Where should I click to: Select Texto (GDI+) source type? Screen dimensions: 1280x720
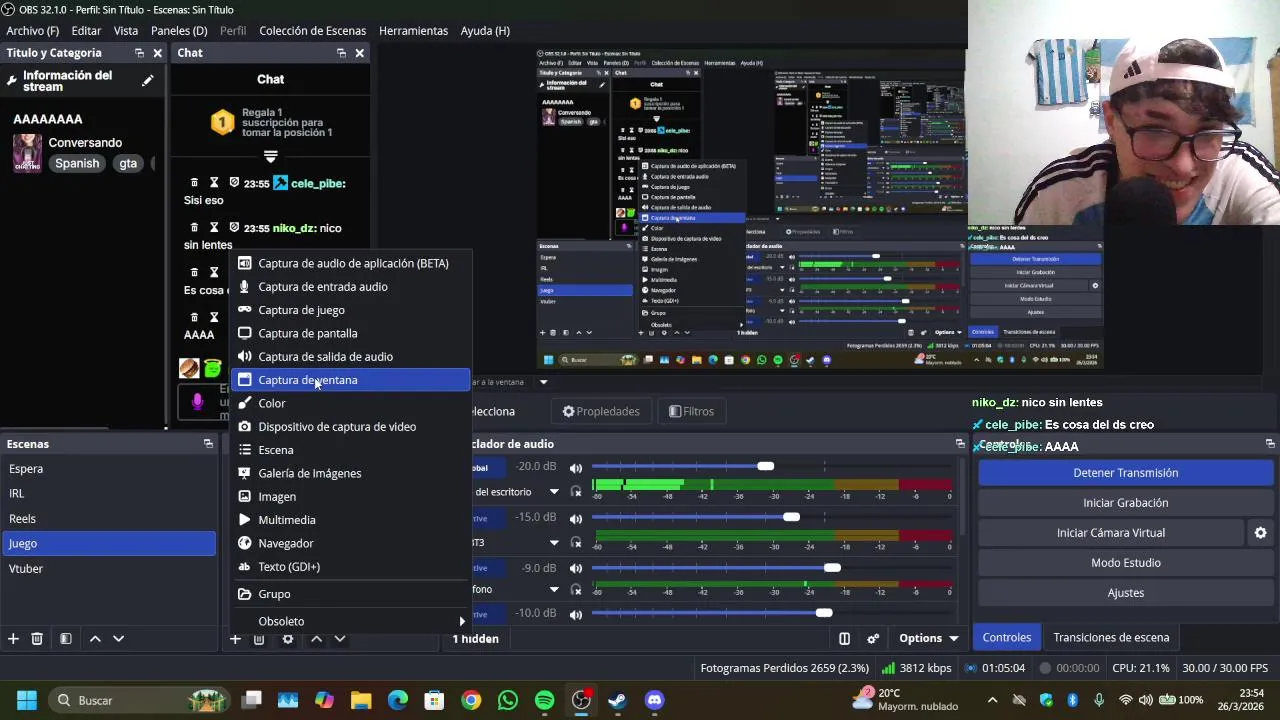351,567
